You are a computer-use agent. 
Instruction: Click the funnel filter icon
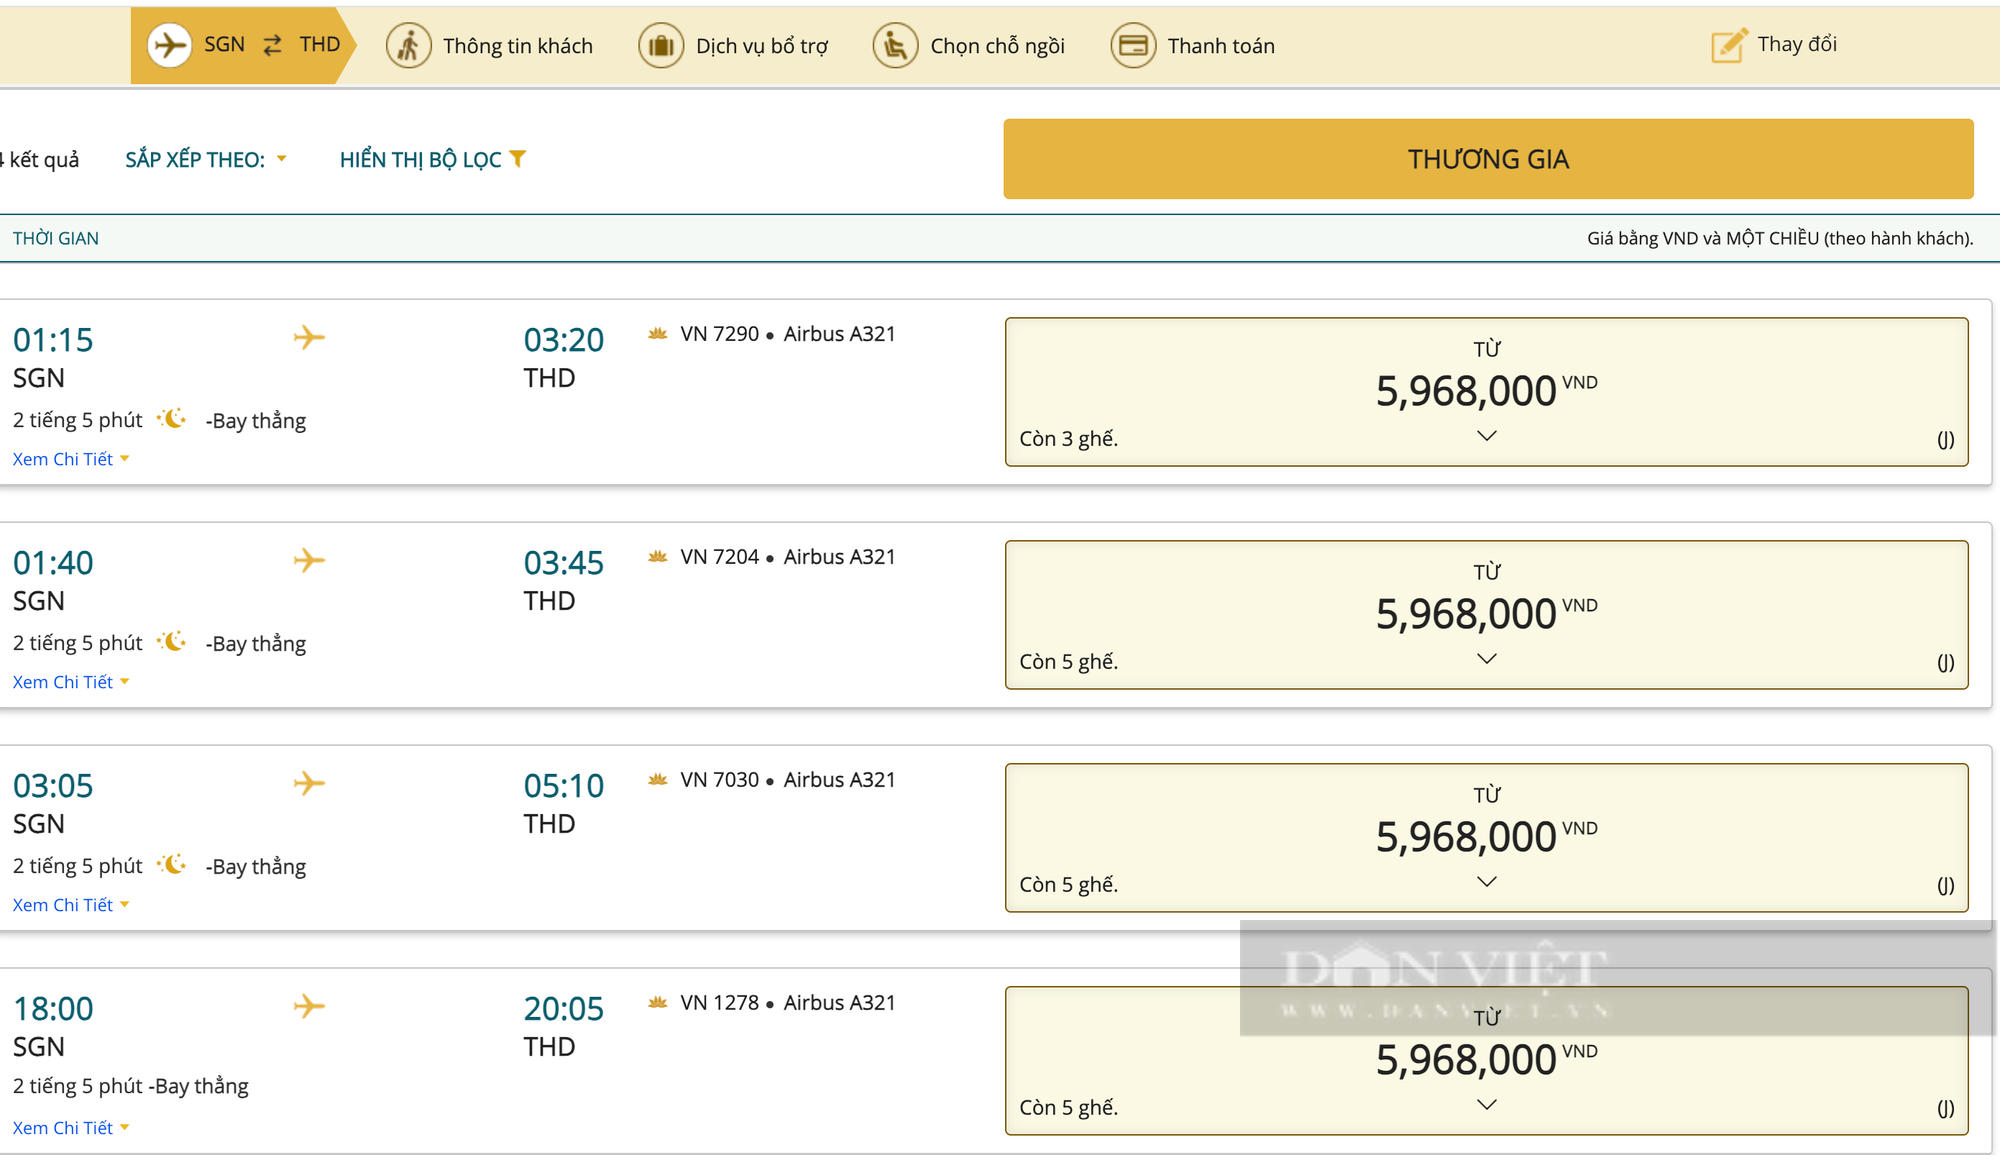pyautogui.click(x=517, y=159)
